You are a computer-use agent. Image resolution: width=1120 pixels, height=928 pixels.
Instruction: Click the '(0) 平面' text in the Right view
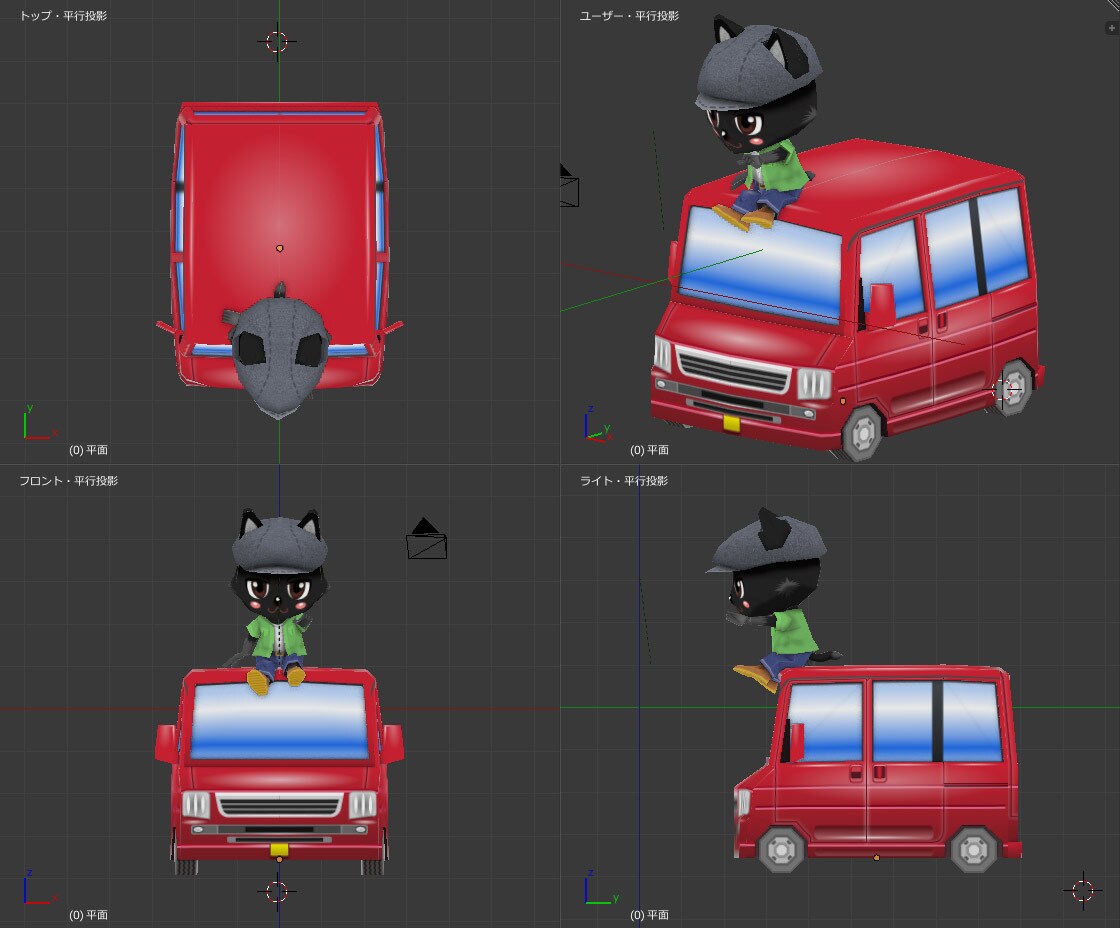pos(649,915)
